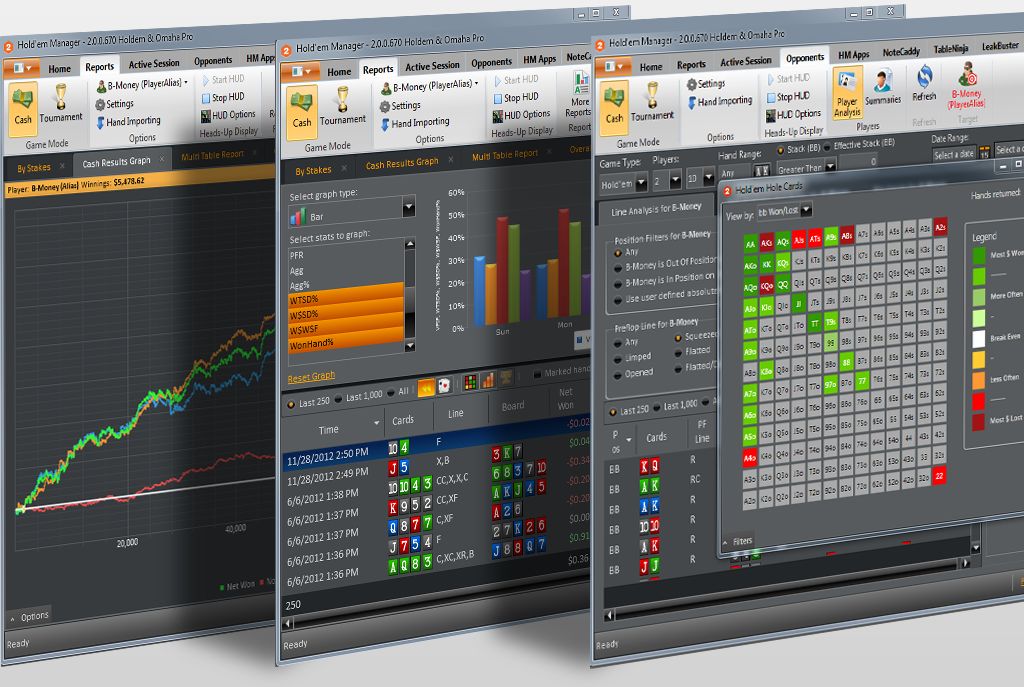Screen dimensions: 1024x687
Task: Open HUD Options in left window
Action: tap(228, 115)
